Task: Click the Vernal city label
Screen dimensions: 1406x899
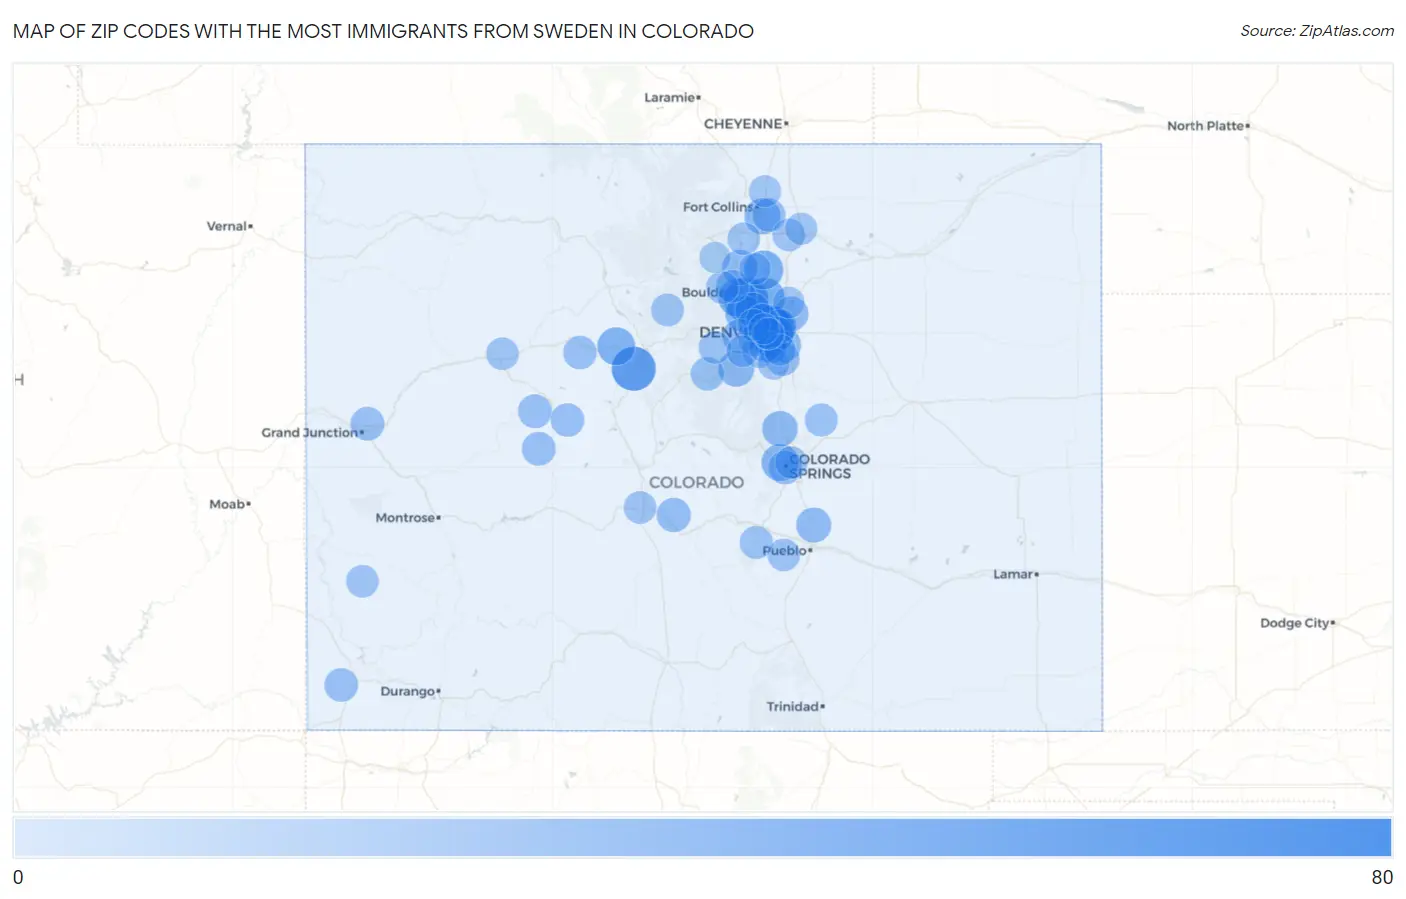Action: pos(229,226)
